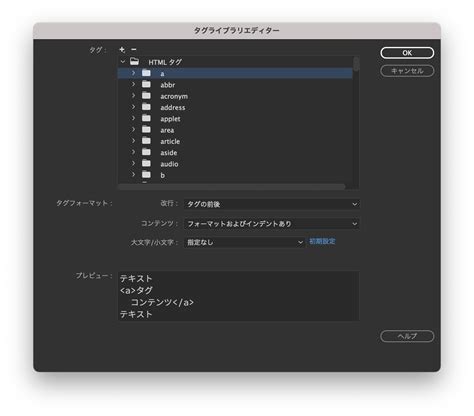Select the article tag row
Viewport: 474px width, 416px height.
coord(235,141)
